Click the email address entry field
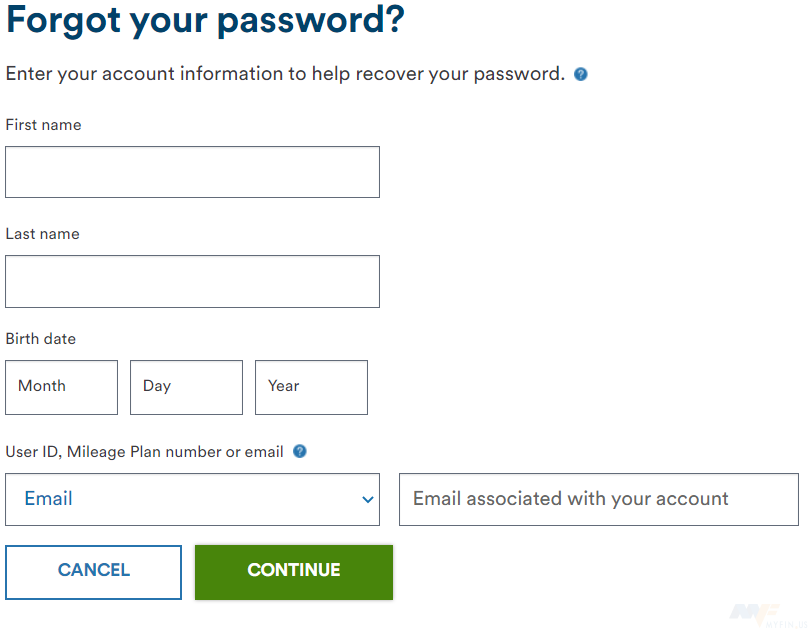 598,499
